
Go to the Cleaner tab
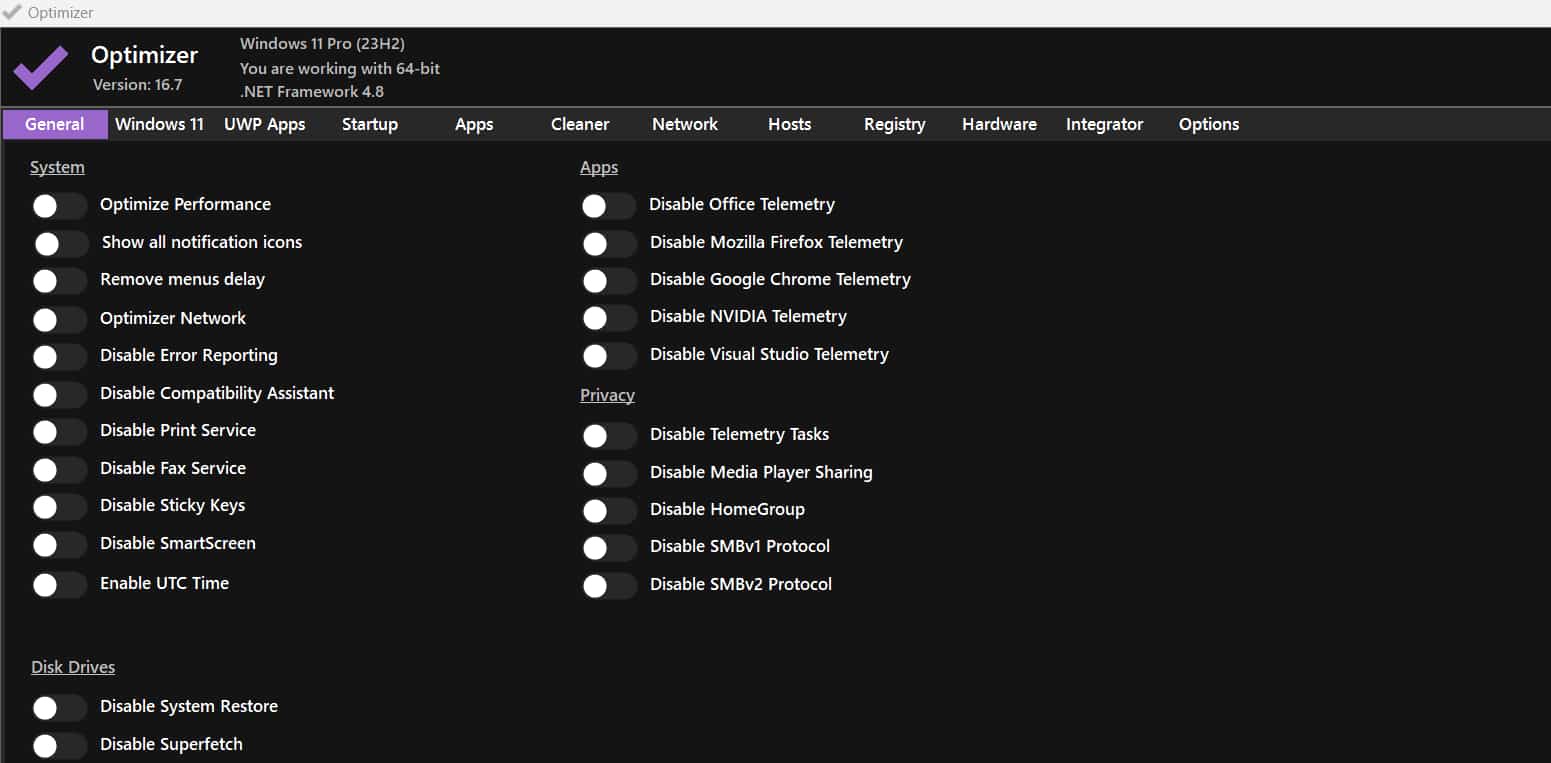(x=579, y=124)
